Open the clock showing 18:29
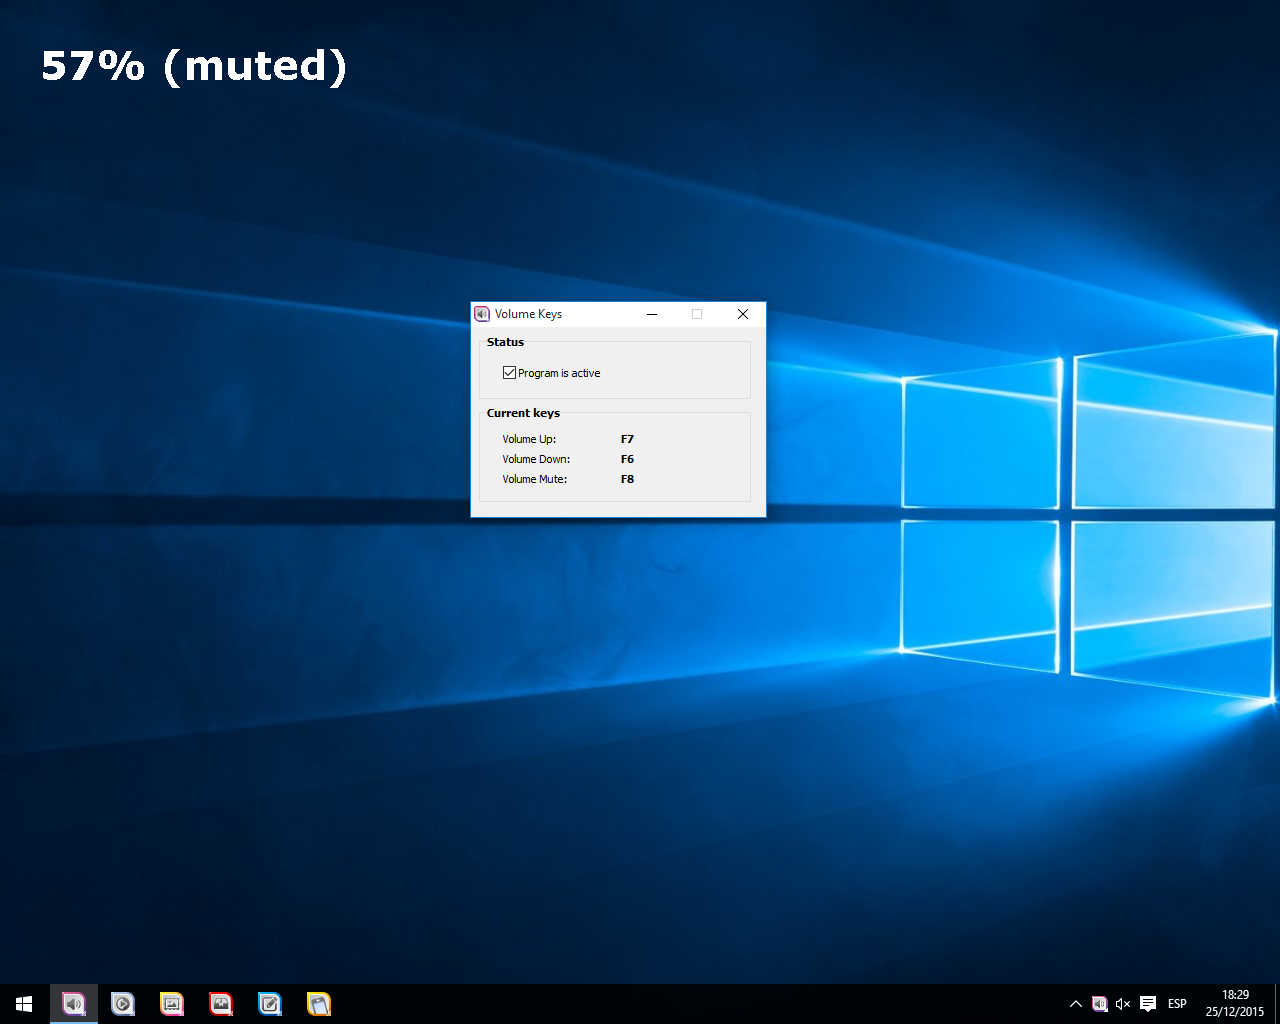 tap(1235, 1004)
